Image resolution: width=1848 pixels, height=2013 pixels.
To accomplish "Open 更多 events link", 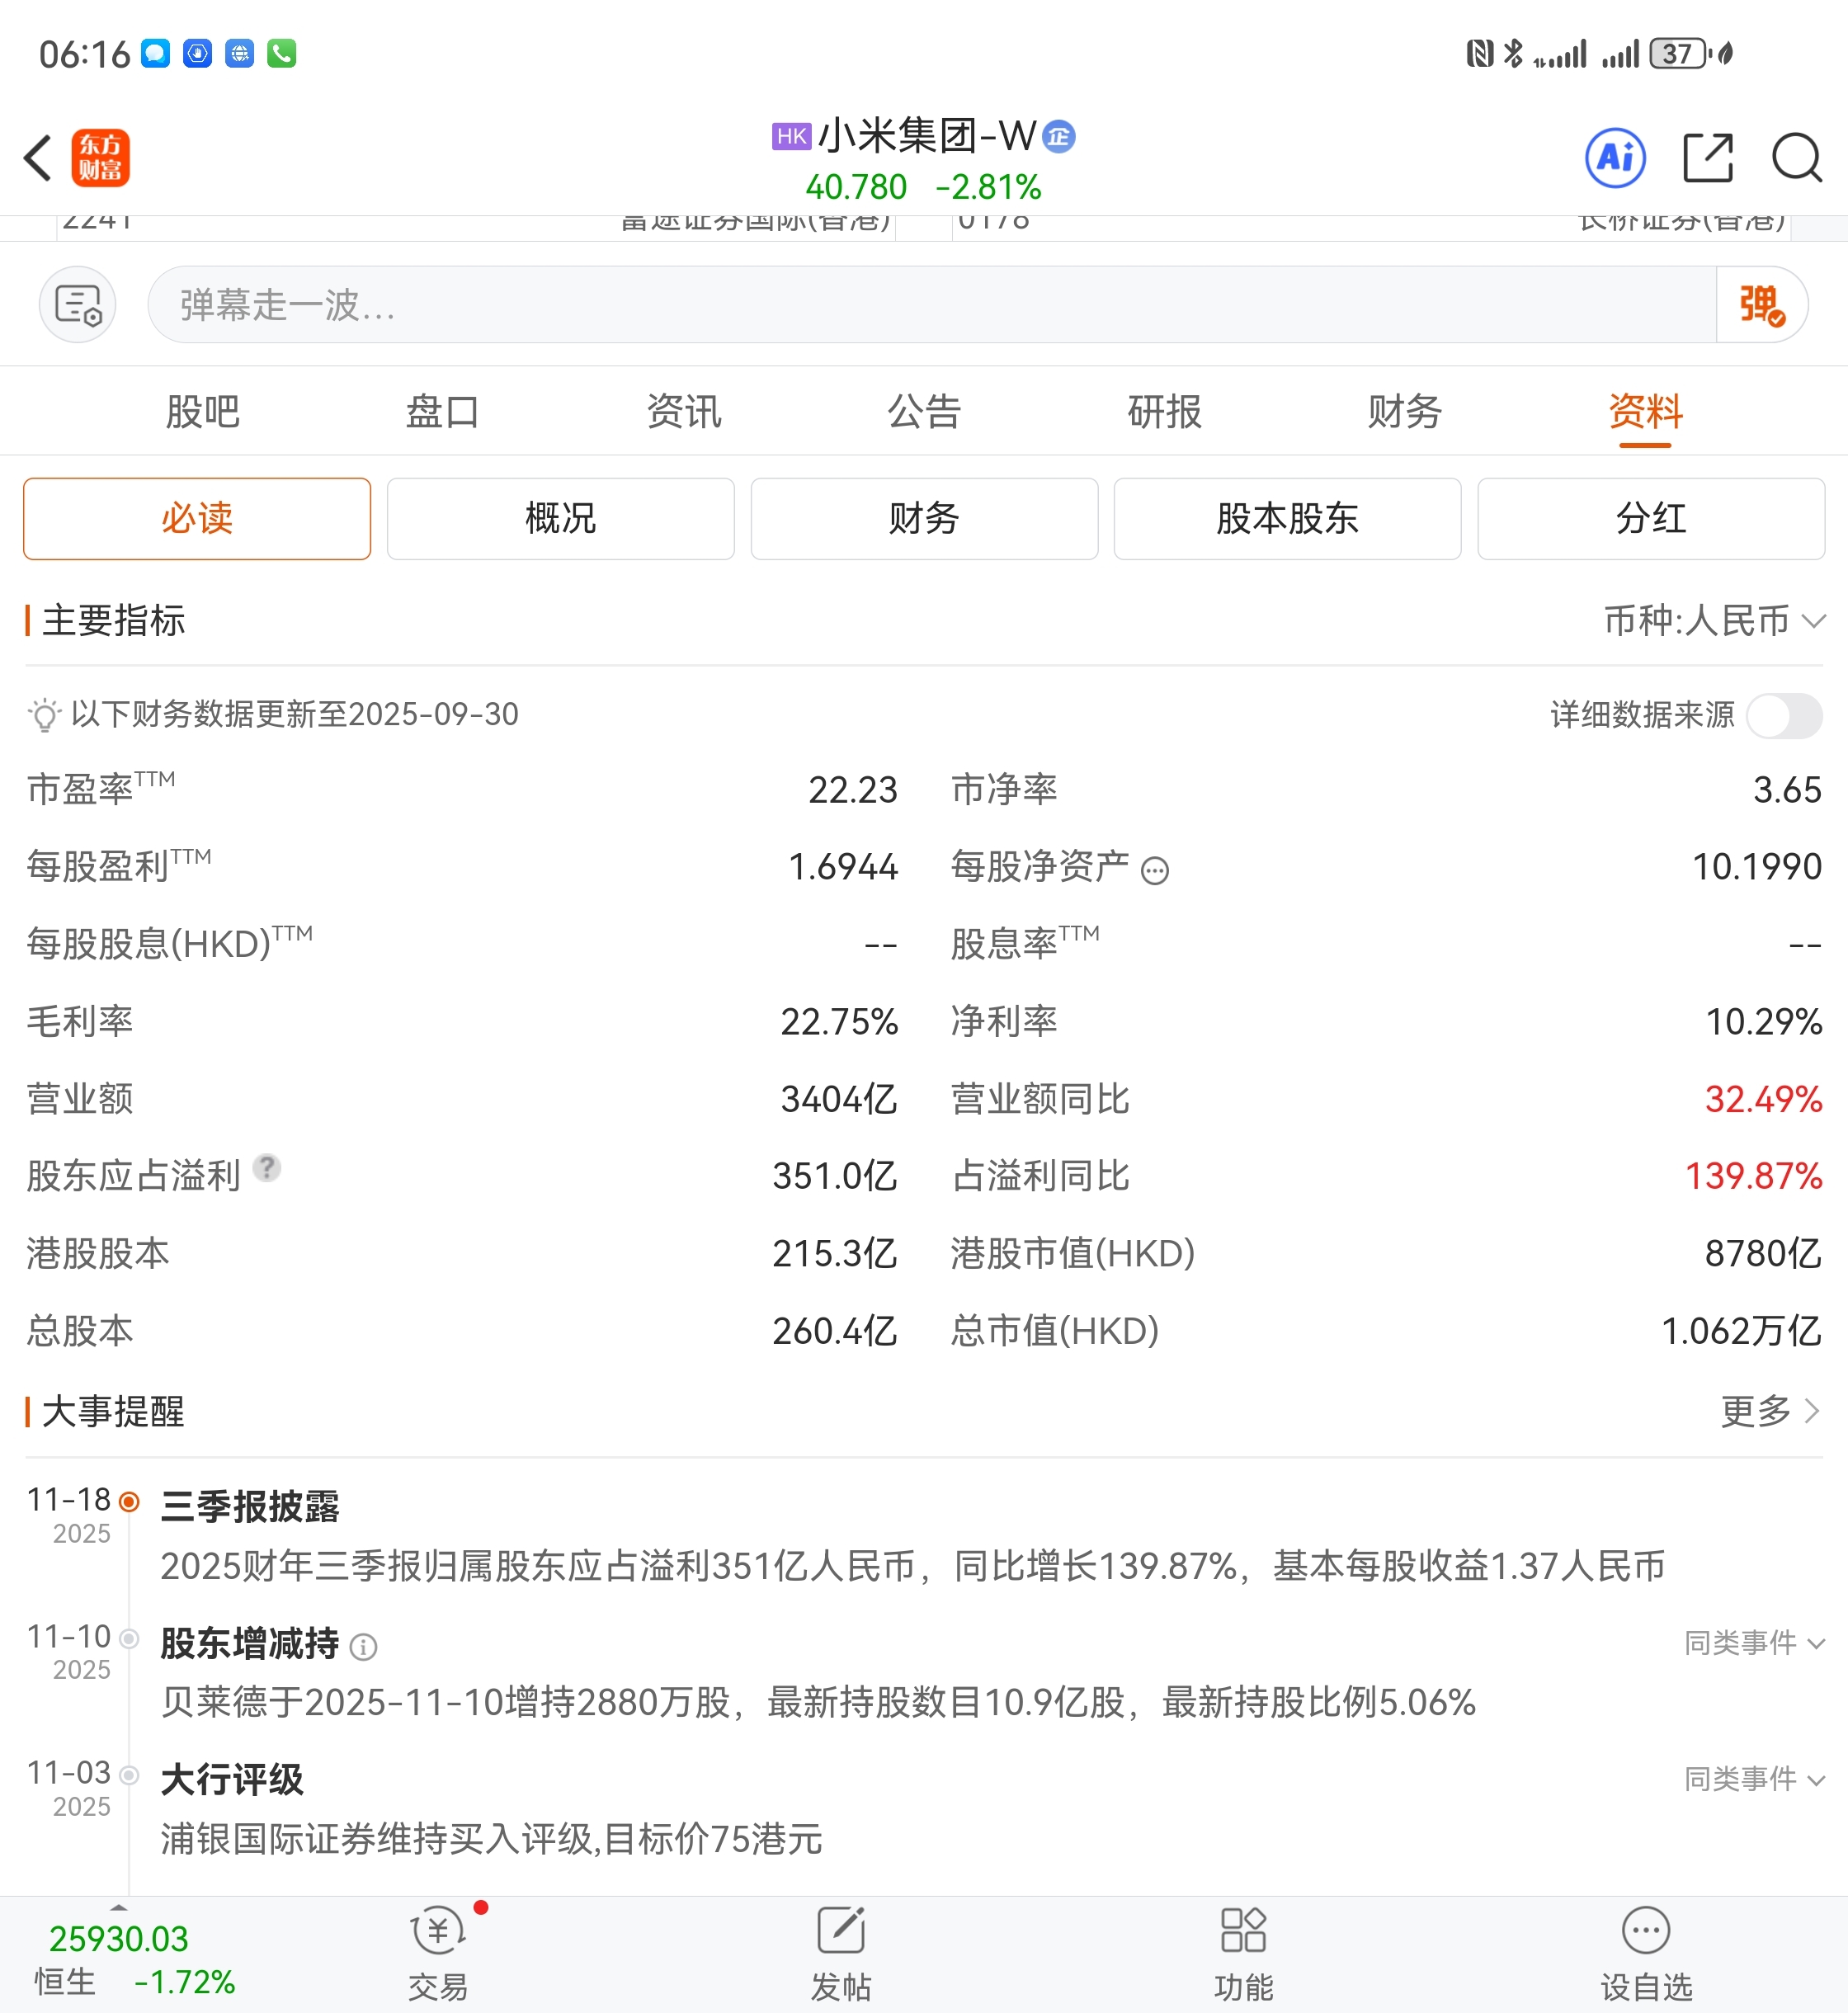I will (1768, 1411).
